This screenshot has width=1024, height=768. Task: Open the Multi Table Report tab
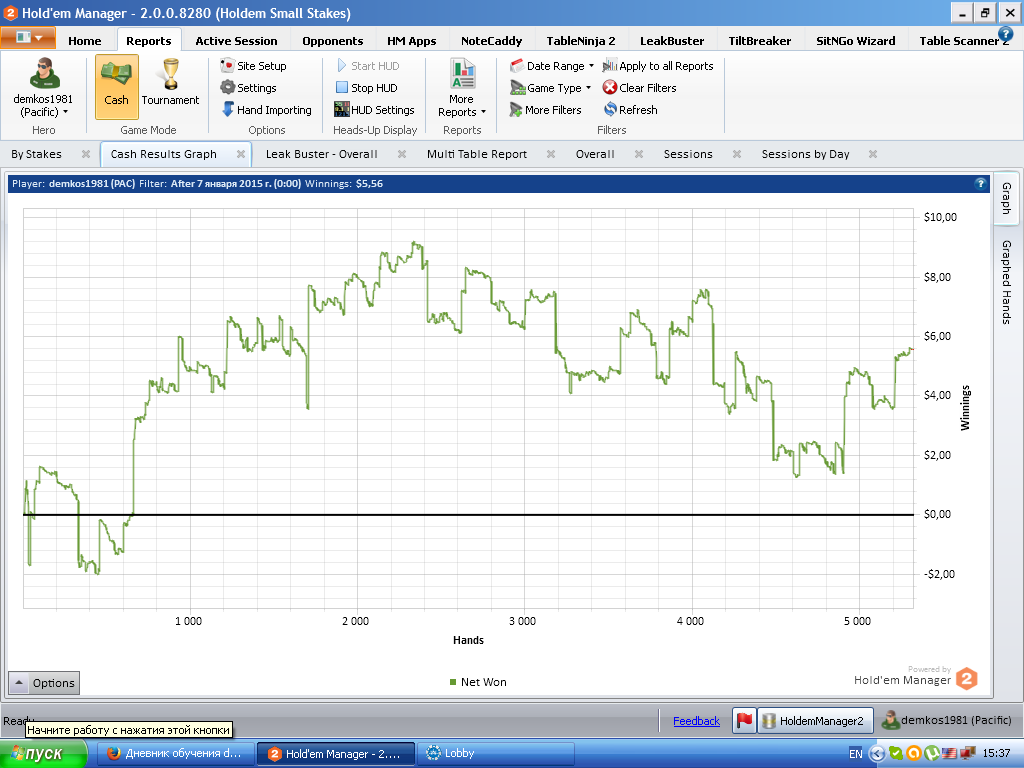[477, 154]
